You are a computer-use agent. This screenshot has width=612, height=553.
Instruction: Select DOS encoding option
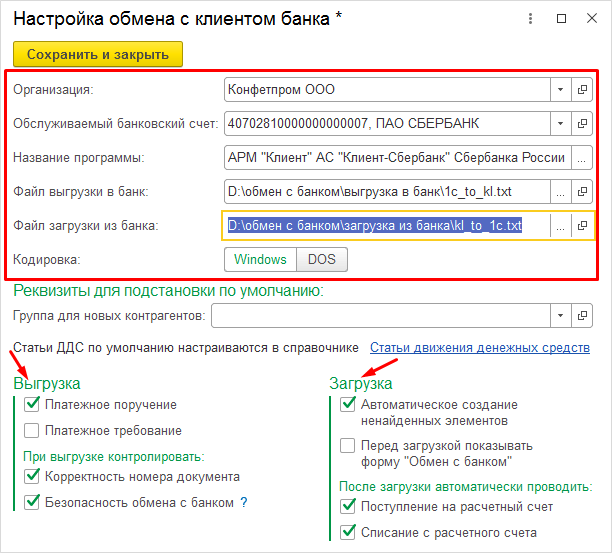pyautogui.click(x=321, y=260)
